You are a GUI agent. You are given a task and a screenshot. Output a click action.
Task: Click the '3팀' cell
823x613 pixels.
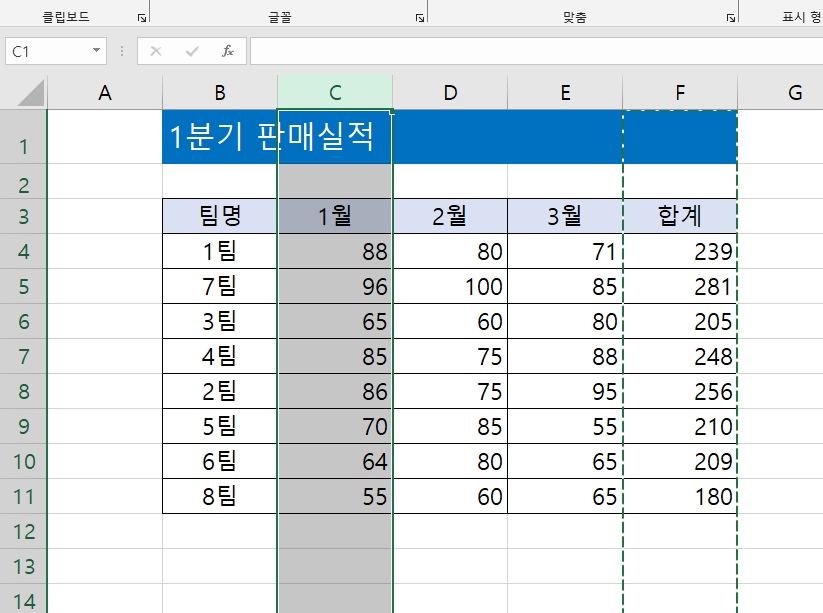220,321
